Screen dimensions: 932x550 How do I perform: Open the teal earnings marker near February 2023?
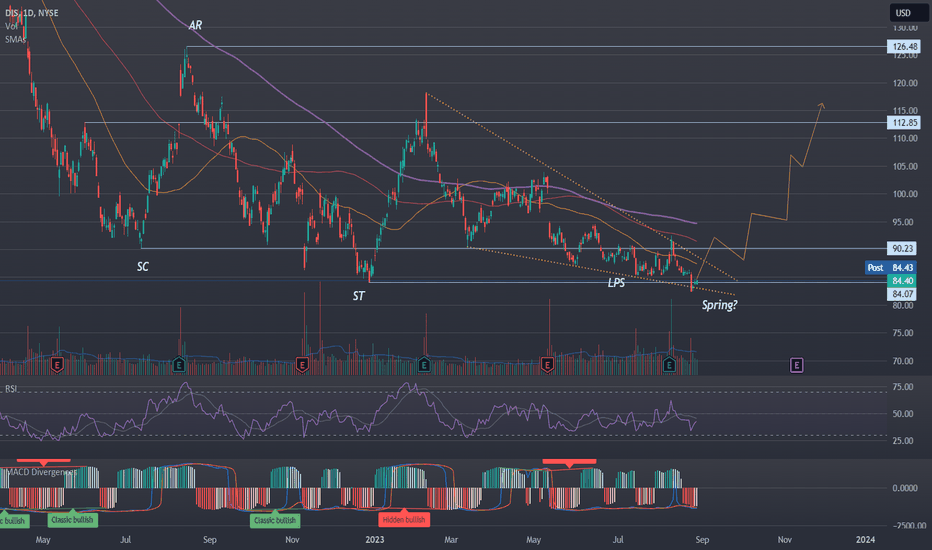(x=424, y=364)
